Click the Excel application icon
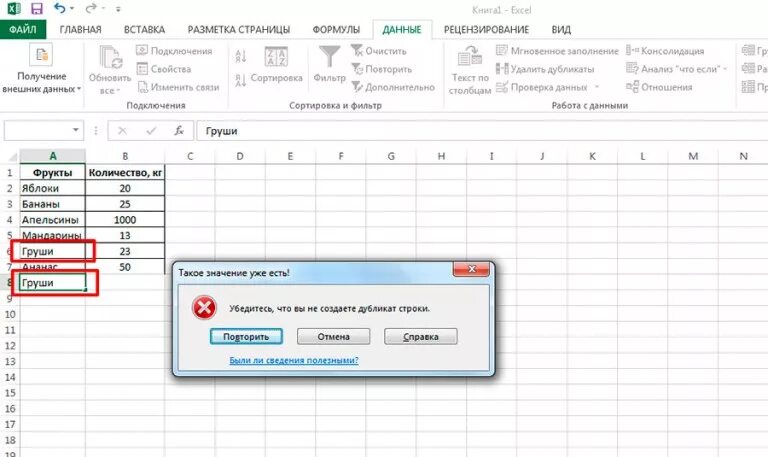 coord(13,8)
